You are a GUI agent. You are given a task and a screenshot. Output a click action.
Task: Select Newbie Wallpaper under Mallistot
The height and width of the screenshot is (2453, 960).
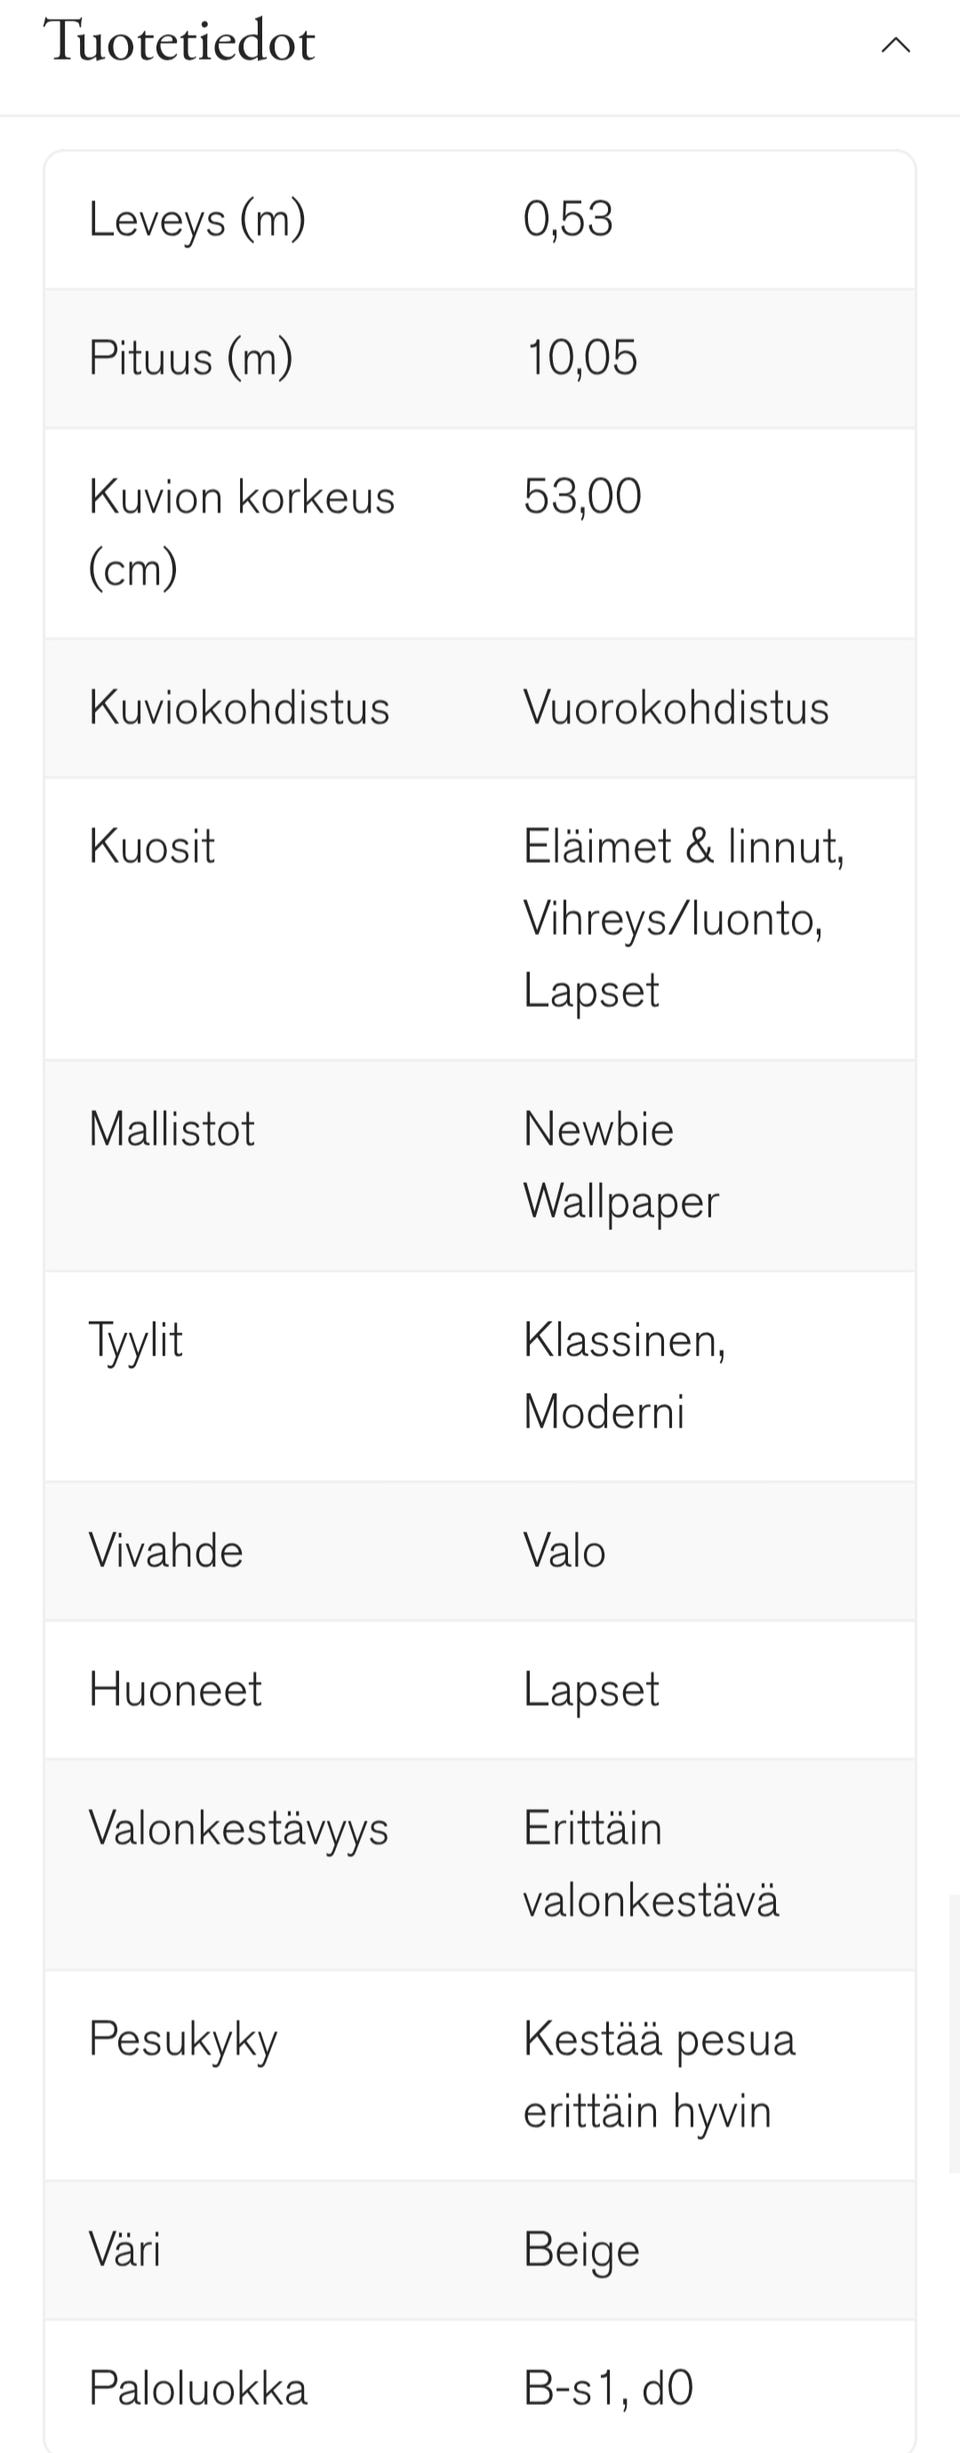coord(620,1165)
